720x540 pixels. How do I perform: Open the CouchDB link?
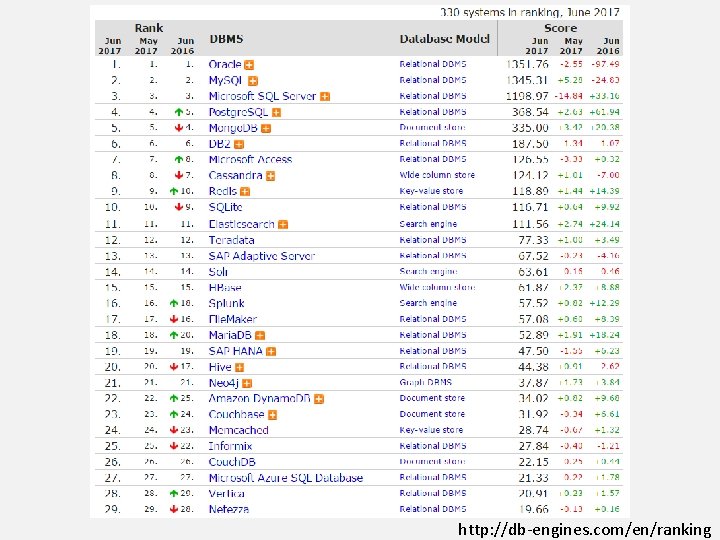(232, 462)
